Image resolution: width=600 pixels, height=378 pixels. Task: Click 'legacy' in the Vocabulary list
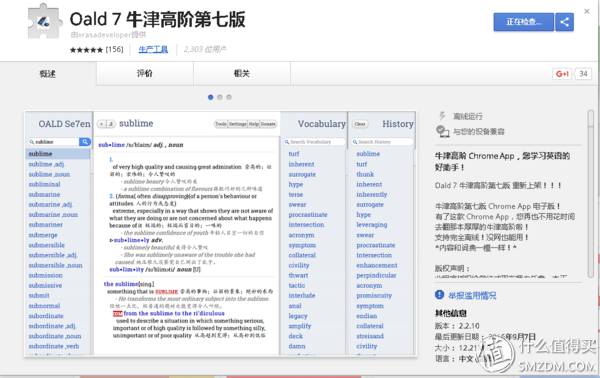point(298,316)
